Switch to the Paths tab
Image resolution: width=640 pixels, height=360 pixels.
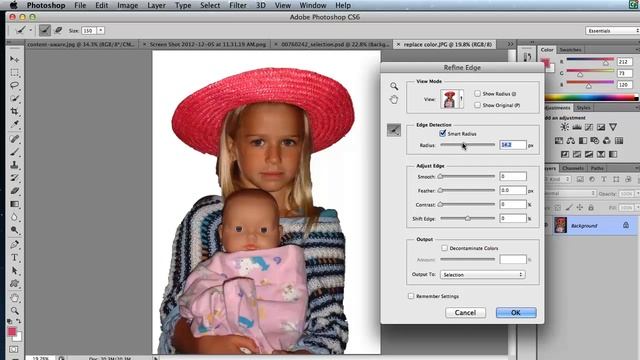pos(597,168)
